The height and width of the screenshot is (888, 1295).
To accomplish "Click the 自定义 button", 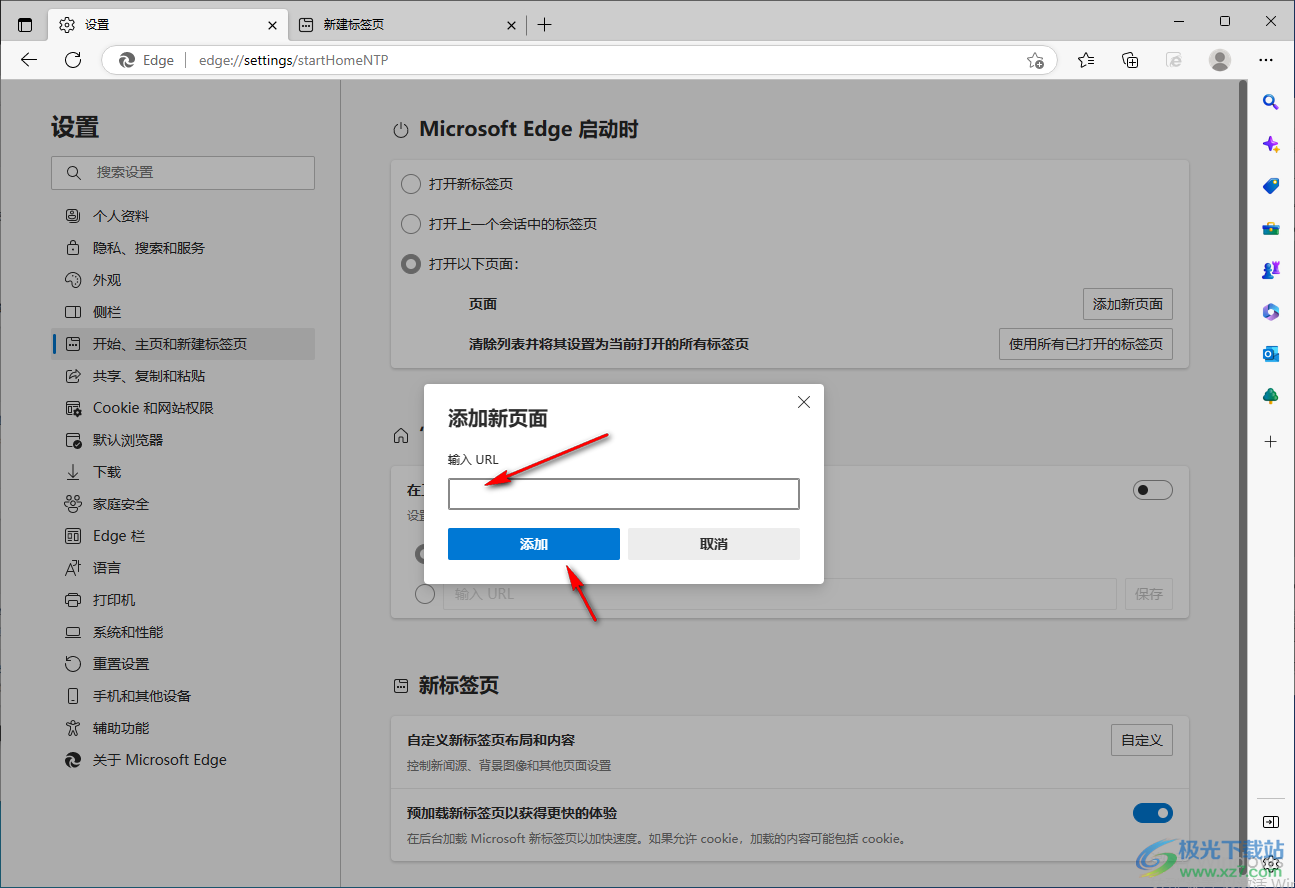I will [1142, 740].
